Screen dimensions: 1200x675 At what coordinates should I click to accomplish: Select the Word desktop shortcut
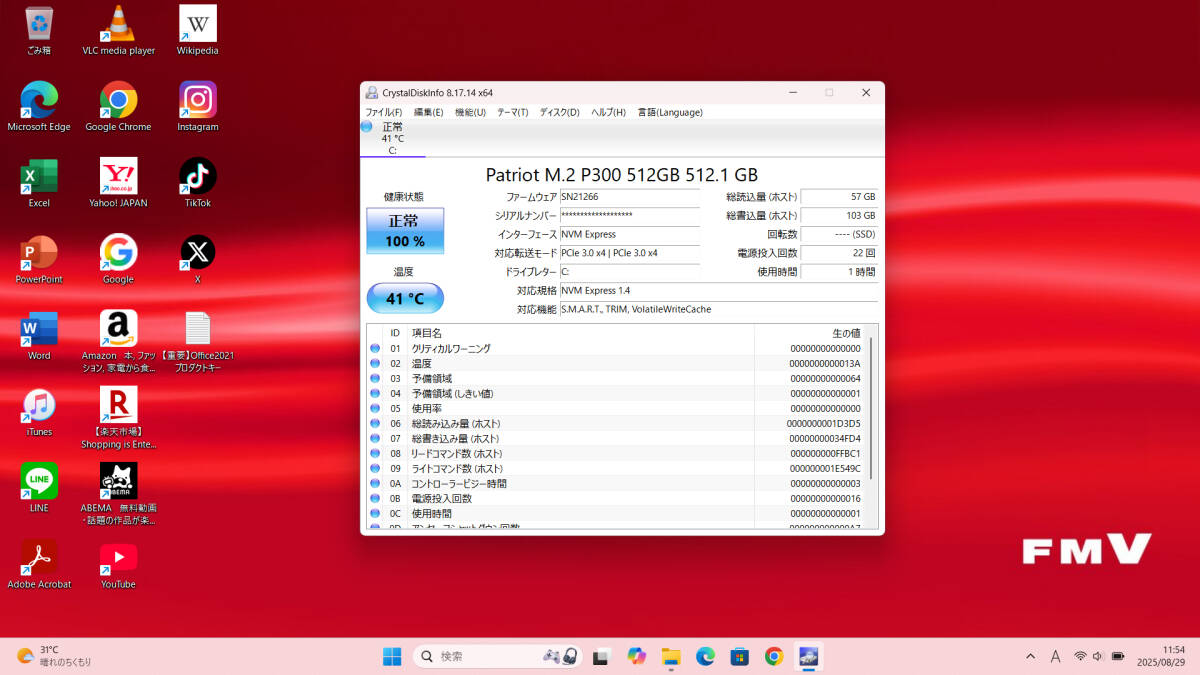39,336
